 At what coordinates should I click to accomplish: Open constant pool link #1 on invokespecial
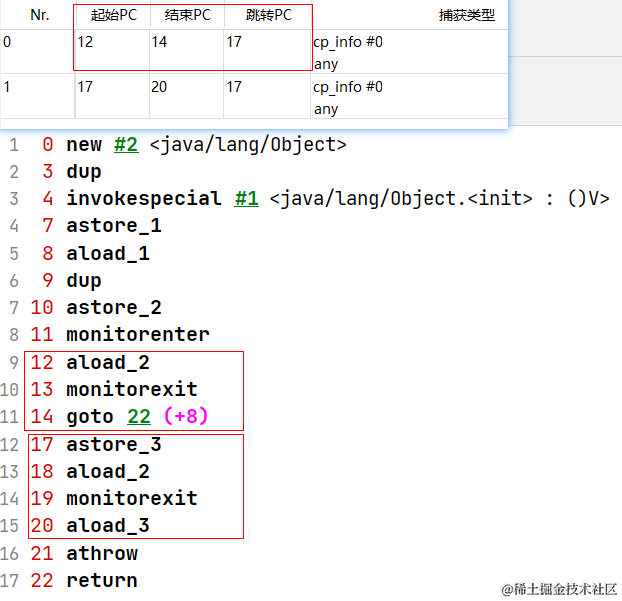click(247, 198)
